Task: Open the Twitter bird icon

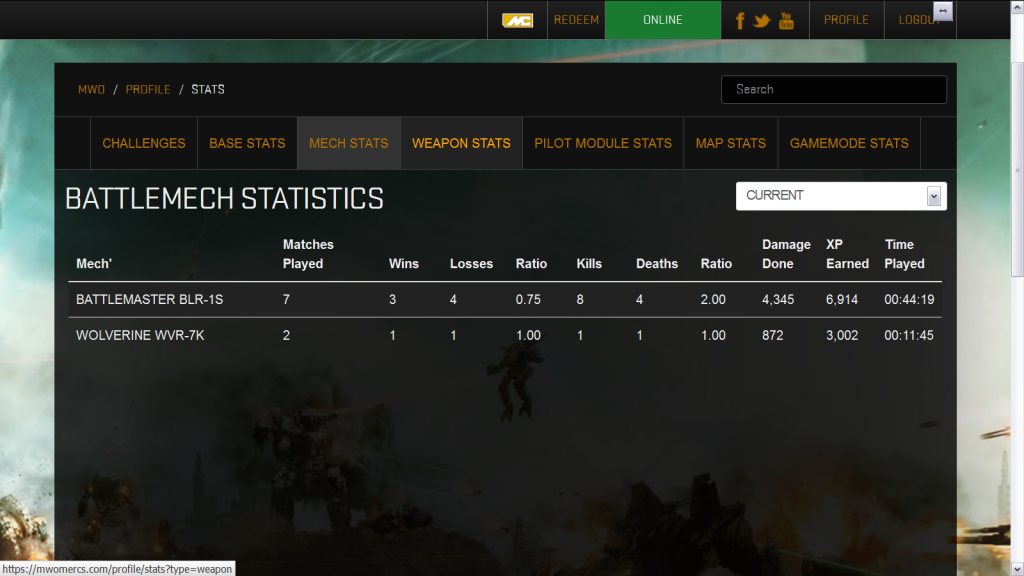Action: click(x=761, y=21)
